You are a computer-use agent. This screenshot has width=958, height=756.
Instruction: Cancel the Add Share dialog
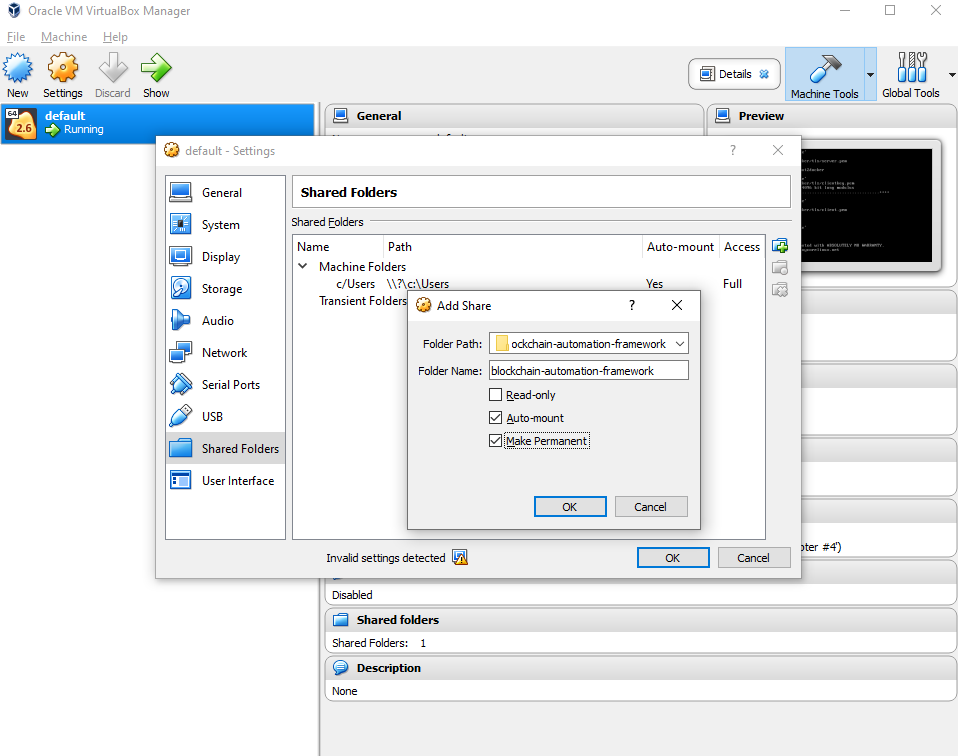click(x=651, y=507)
